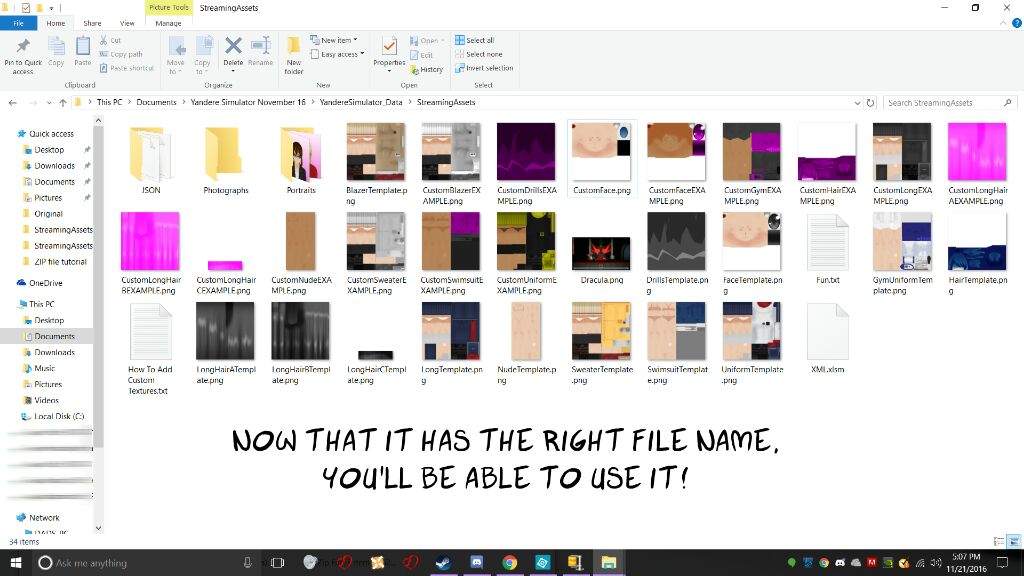The width and height of the screenshot is (1024, 576).
Task: Select OneDrive in the navigation pane
Action: (46, 283)
